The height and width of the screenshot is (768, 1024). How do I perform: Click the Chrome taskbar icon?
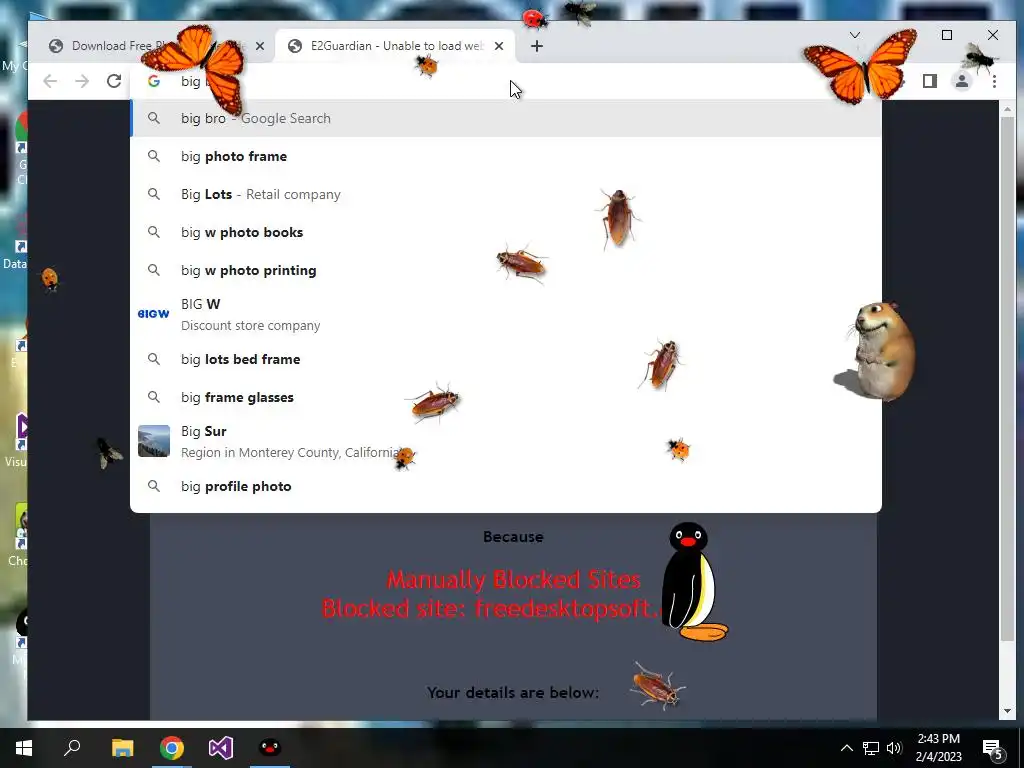pos(172,748)
